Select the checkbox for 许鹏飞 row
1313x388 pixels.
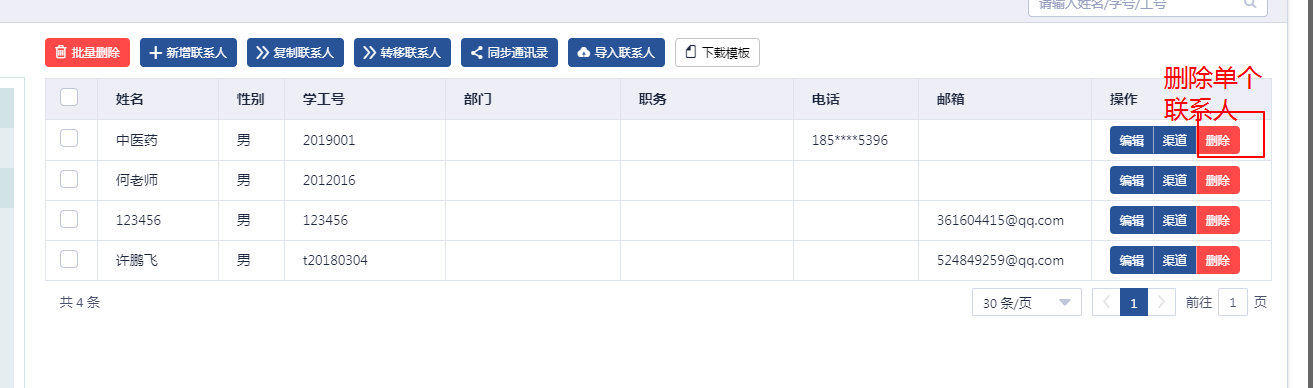pos(69,259)
